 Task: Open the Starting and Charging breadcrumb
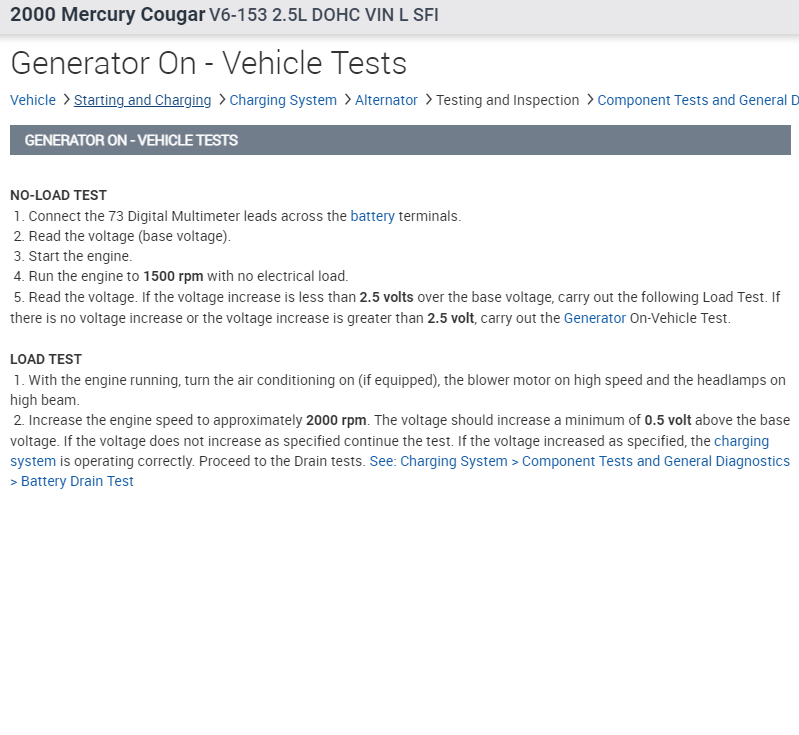pos(142,100)
